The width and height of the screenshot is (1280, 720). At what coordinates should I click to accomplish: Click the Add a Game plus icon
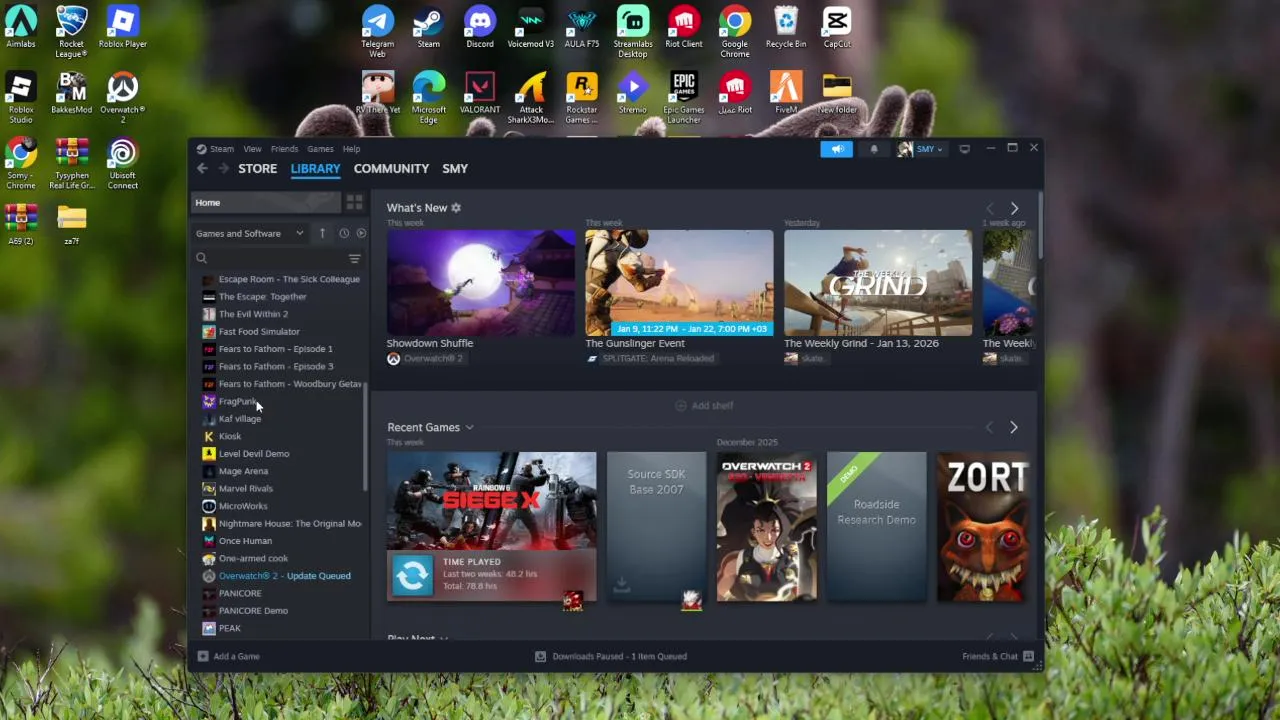pyautogui.click(x=203, y=656)
